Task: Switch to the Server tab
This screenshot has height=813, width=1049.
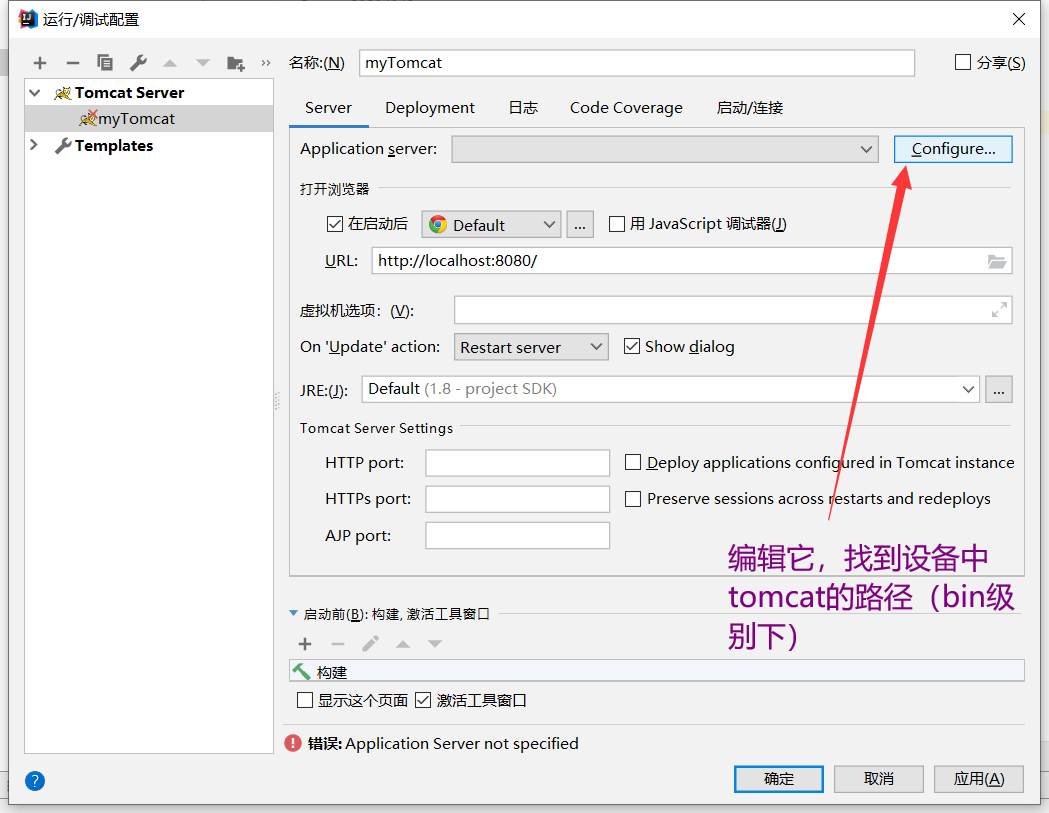Action: tap(328, 108)
